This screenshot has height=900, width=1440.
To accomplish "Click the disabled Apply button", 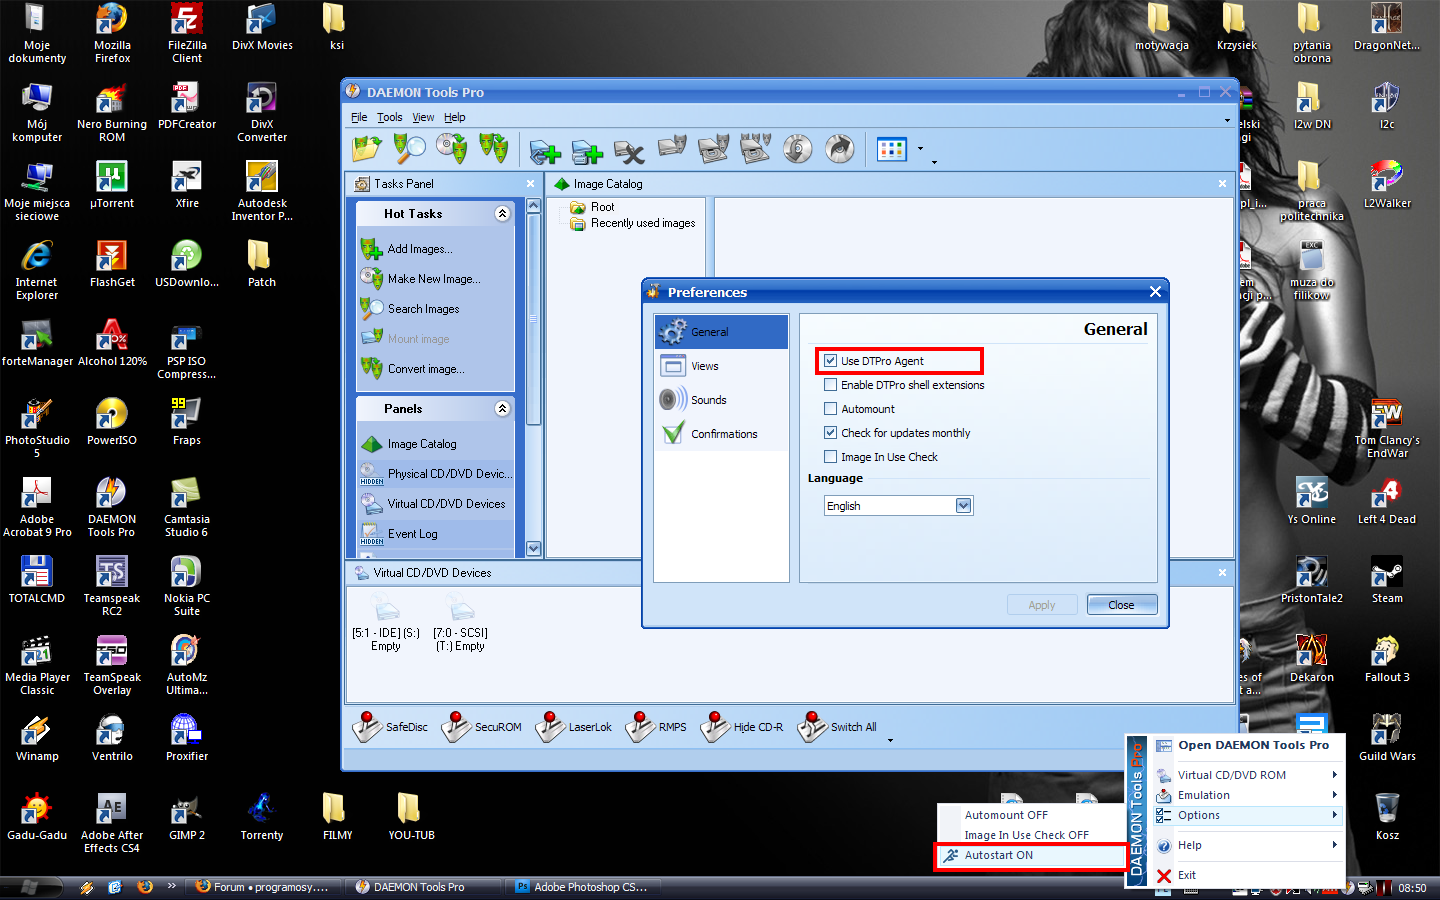I will (x=1042, y=605).
